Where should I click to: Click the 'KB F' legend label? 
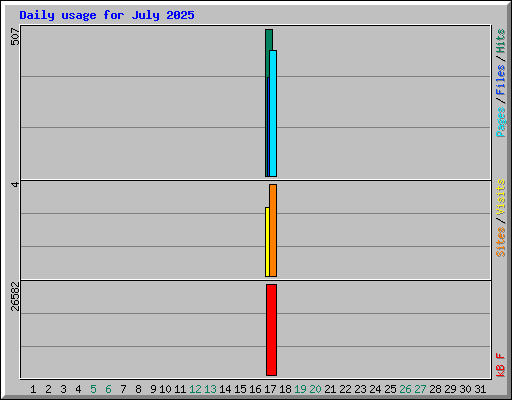(501, 365)
